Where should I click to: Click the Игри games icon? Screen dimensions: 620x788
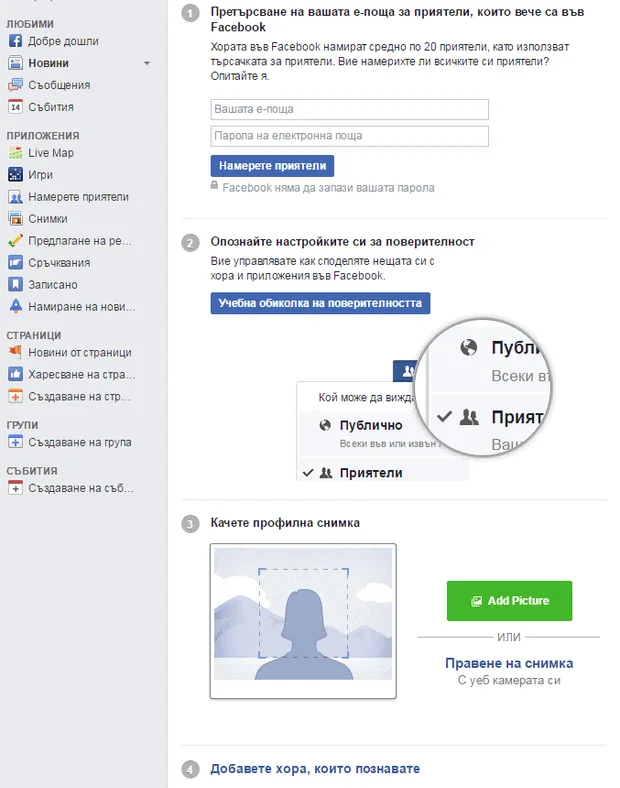[16, 175]
